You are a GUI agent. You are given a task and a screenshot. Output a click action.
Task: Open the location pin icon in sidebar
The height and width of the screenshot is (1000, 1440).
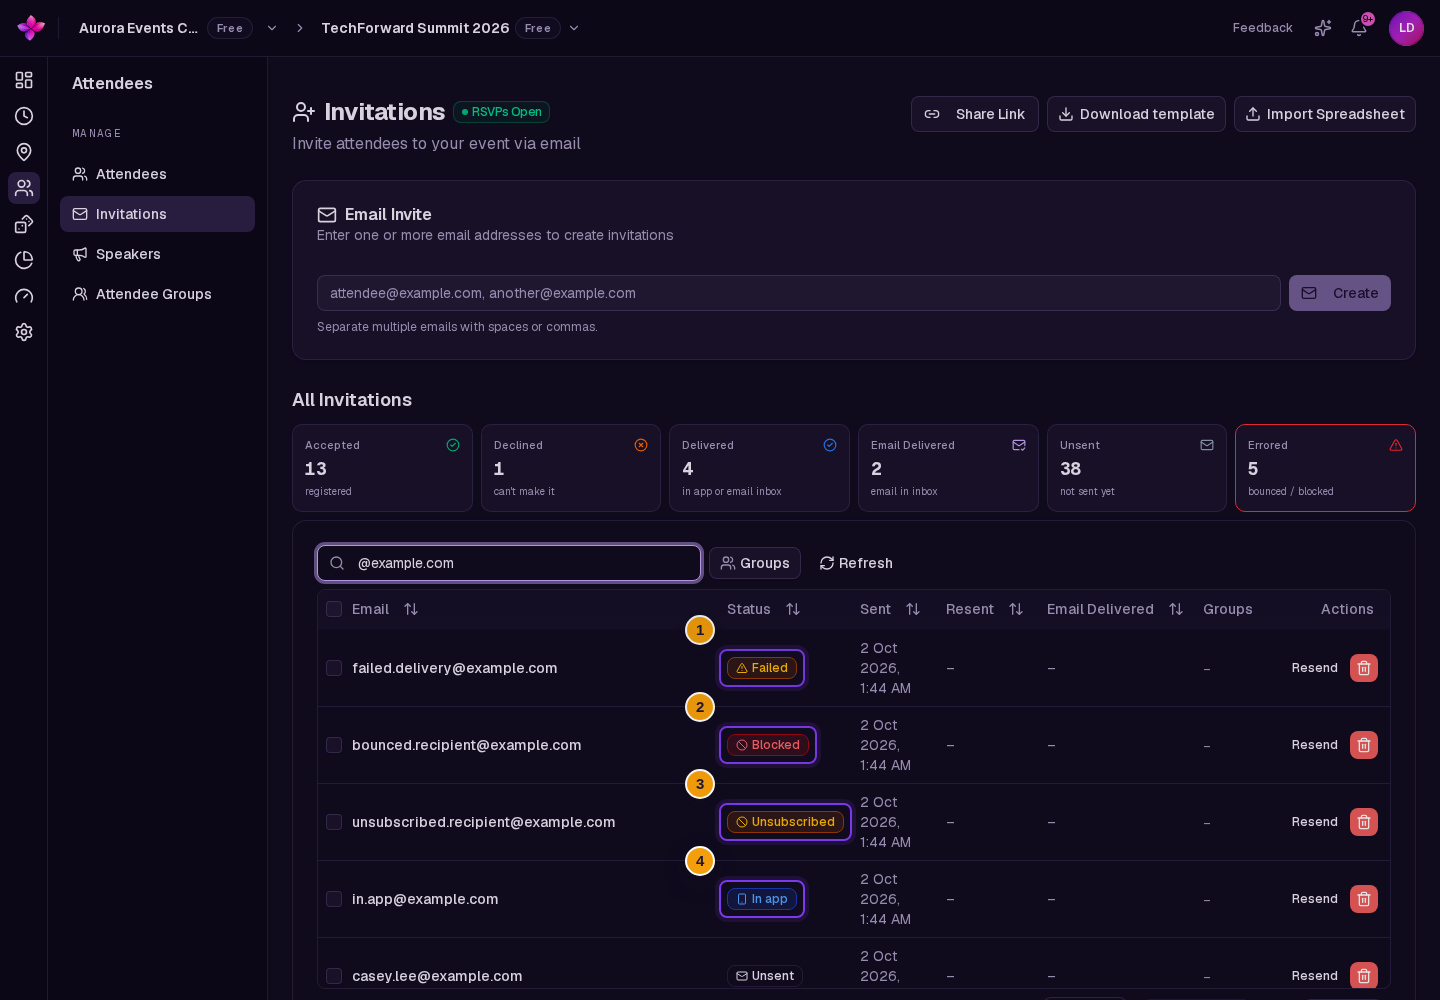24,152
